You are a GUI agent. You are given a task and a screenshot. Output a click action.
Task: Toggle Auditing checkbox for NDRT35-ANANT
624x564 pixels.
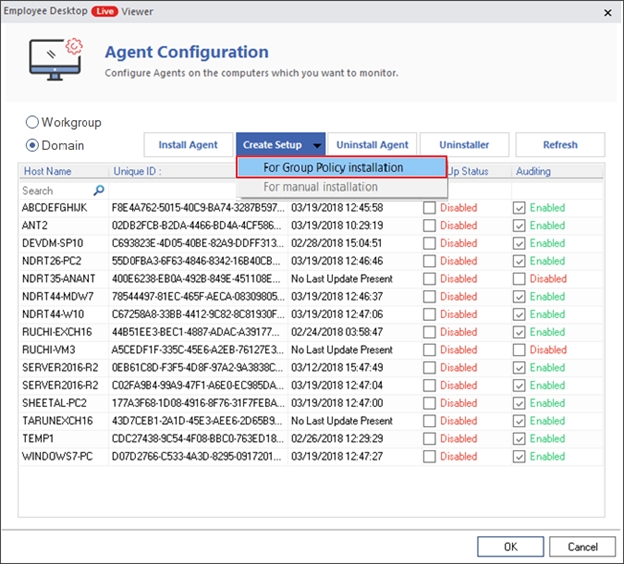coord(519,279)
